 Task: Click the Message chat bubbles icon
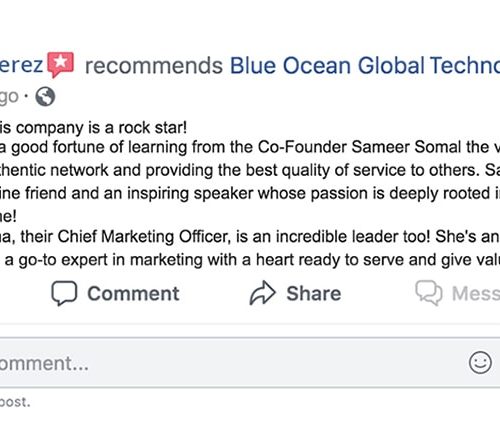429,293
